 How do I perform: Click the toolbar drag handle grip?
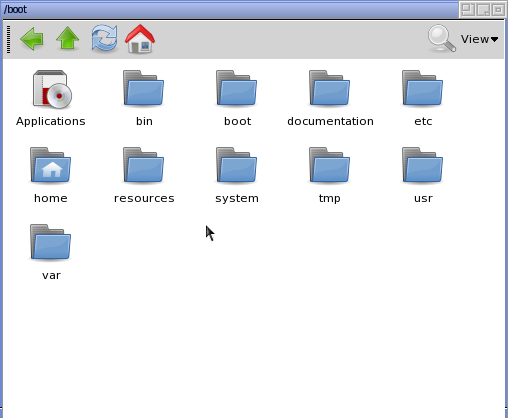(x=9, y=39)
